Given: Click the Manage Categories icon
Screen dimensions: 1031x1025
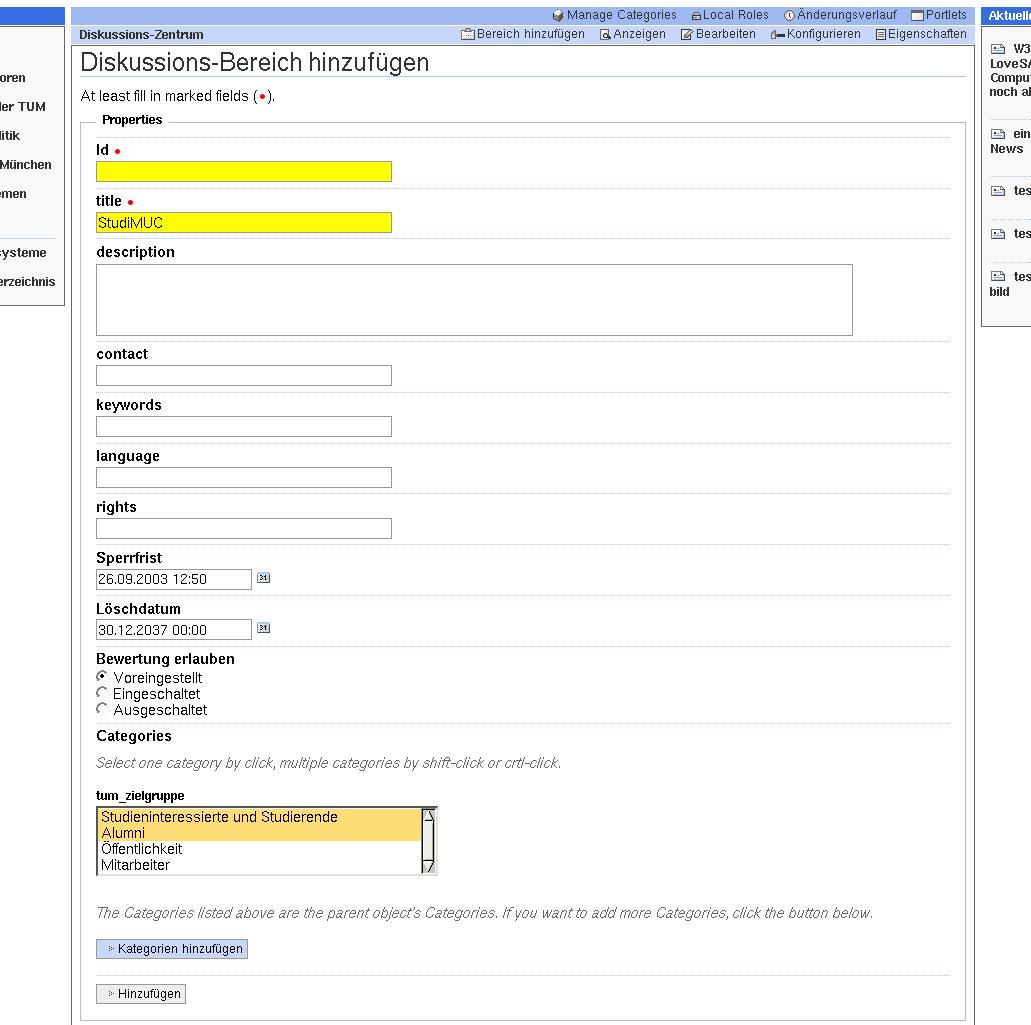Looking at the screenshot, I should [558, 16].
